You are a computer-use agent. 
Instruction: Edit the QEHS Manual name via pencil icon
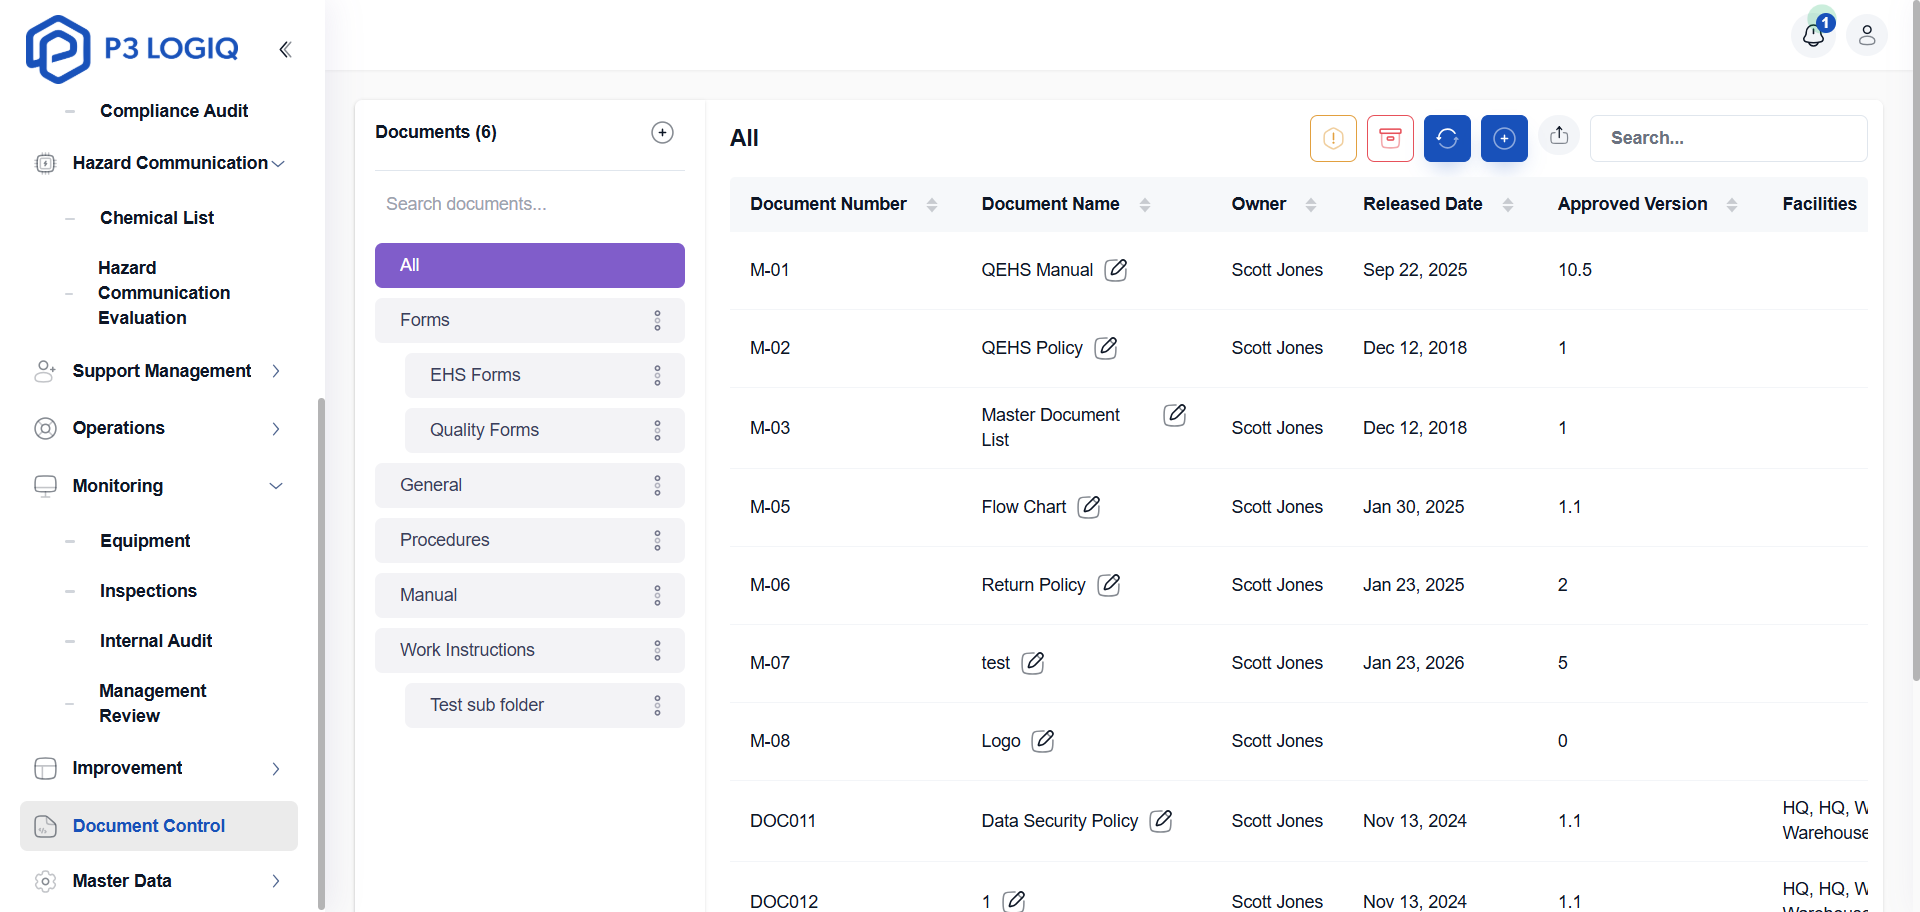pyautogui.click(x=1116, y=269)
